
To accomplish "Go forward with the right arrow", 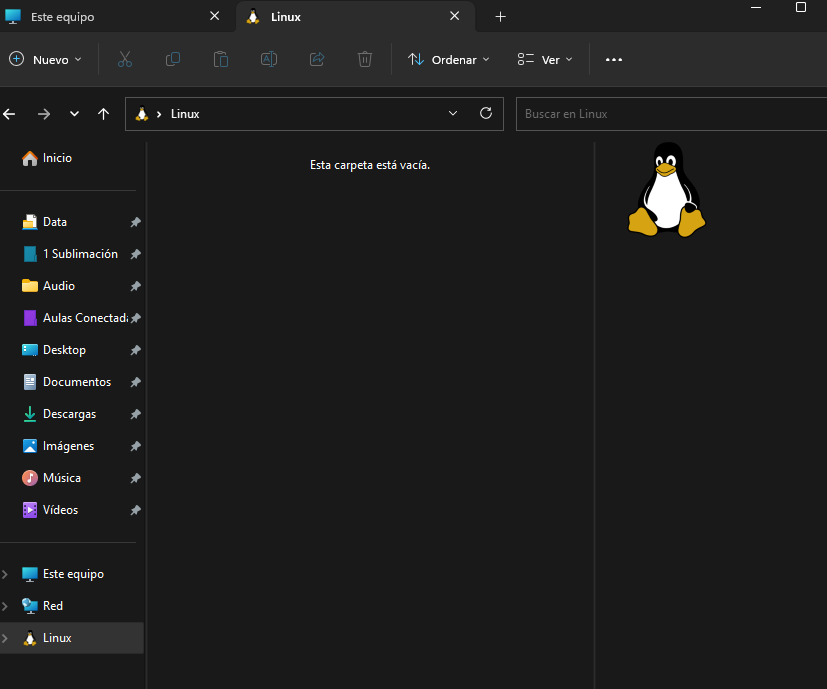I will click(44, 114).
